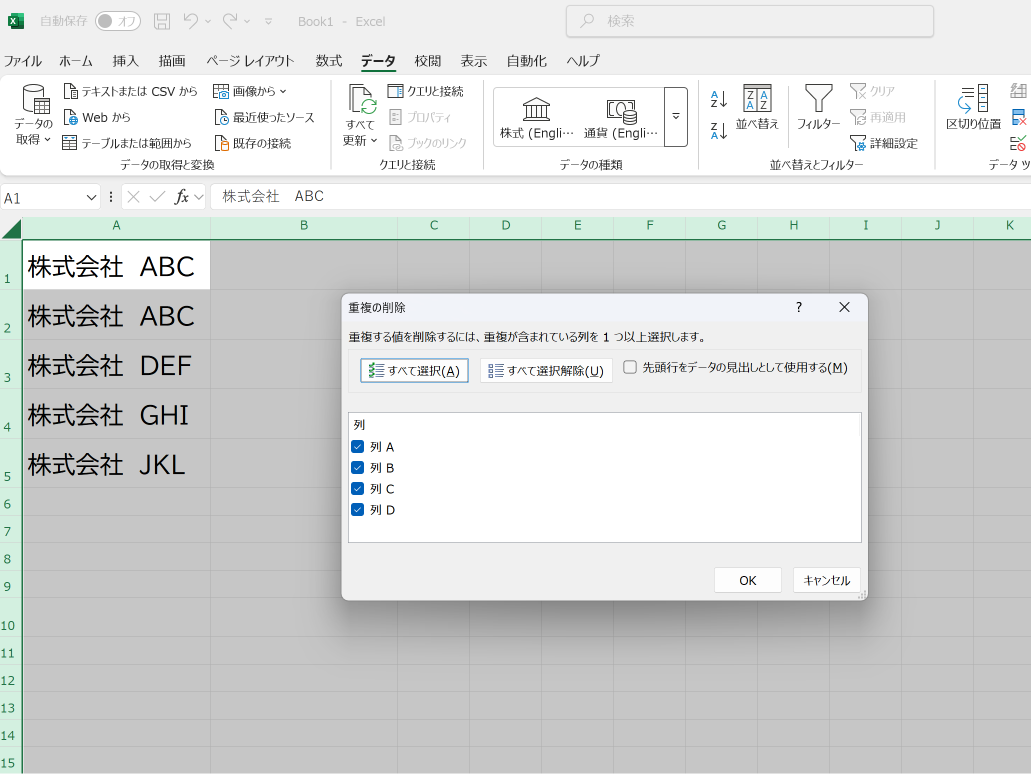Click 区切り位置 text-to-columns

[x=973, y=107]
